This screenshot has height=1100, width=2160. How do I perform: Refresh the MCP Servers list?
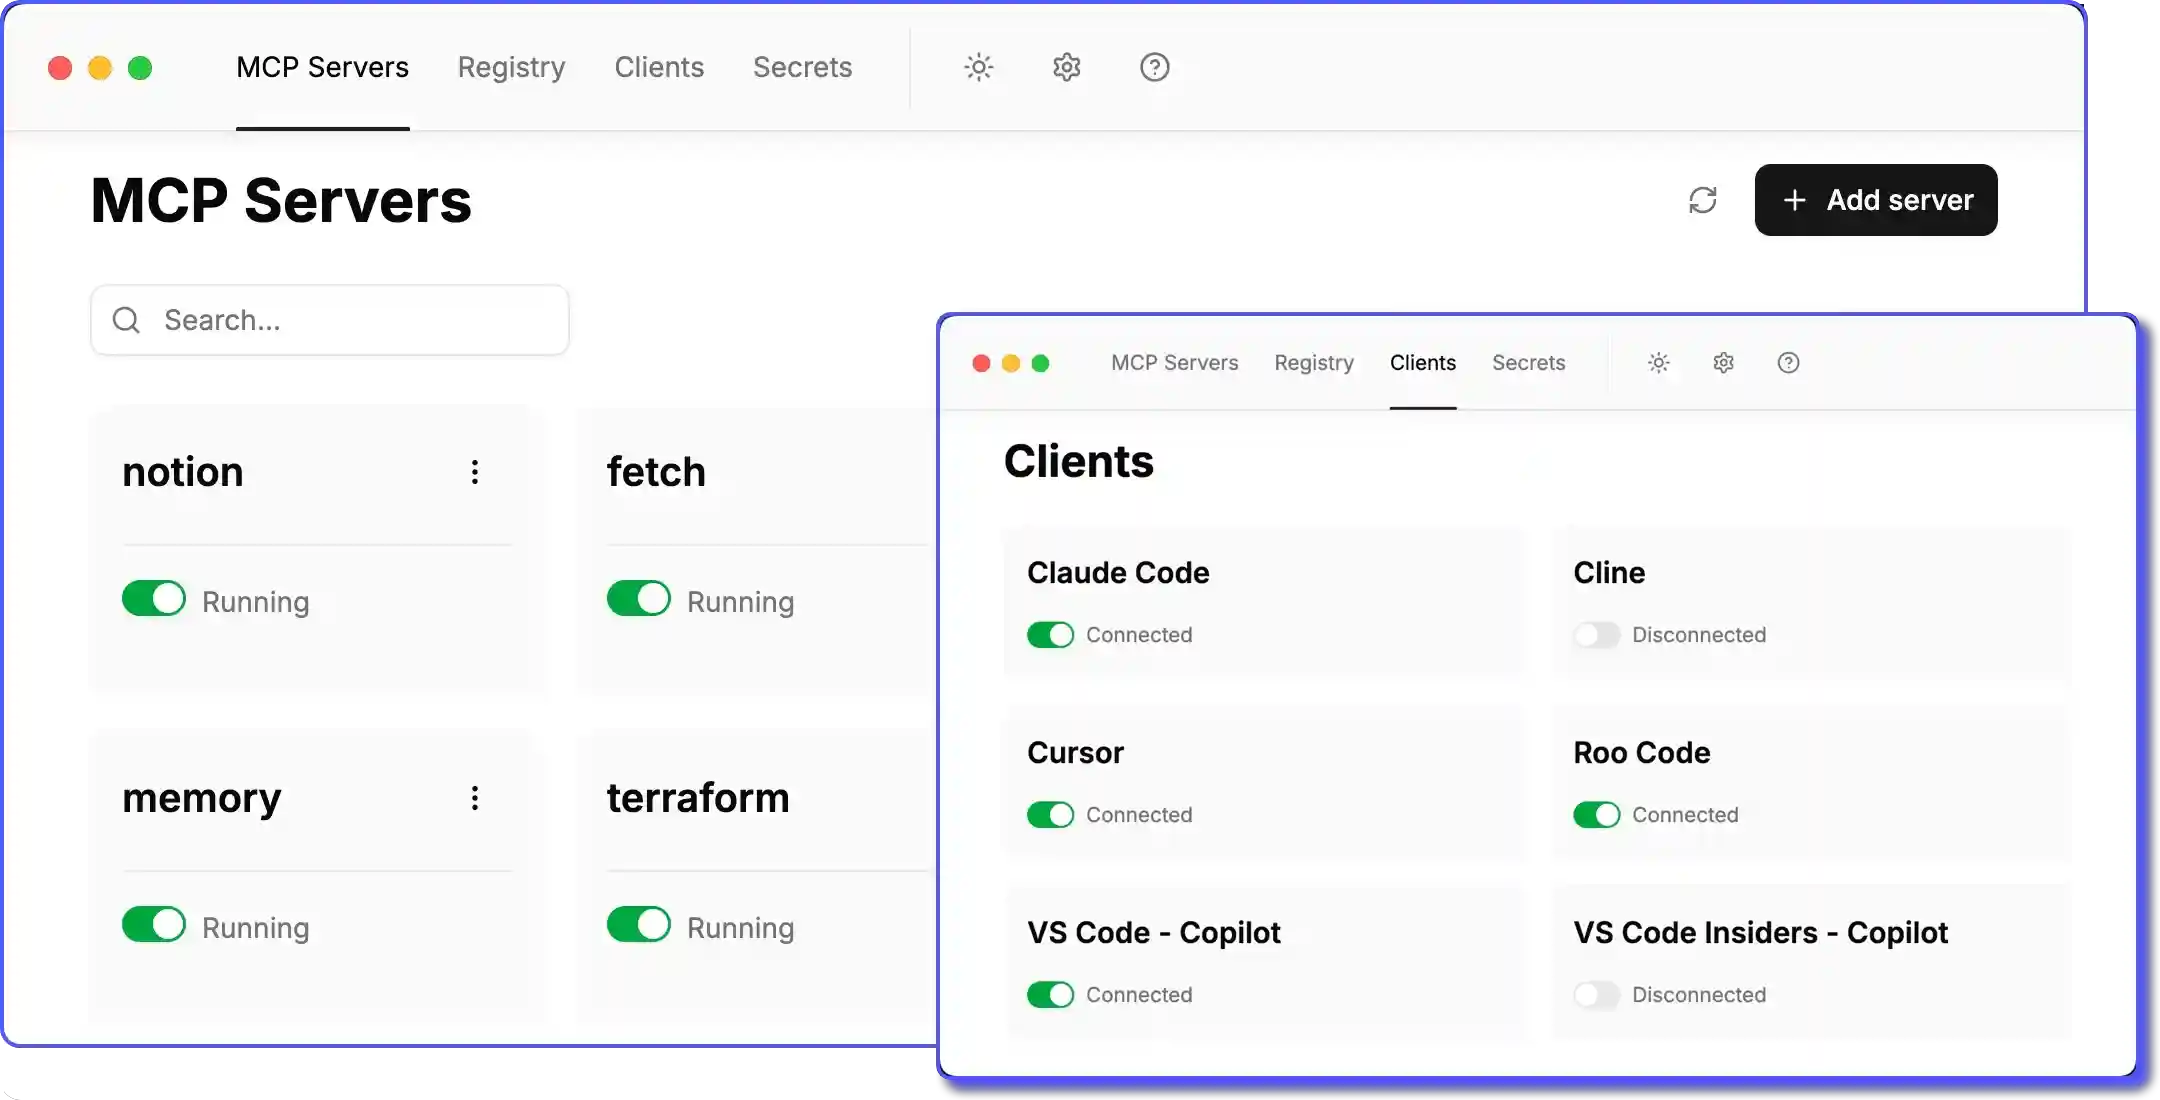click(1703, 200)
